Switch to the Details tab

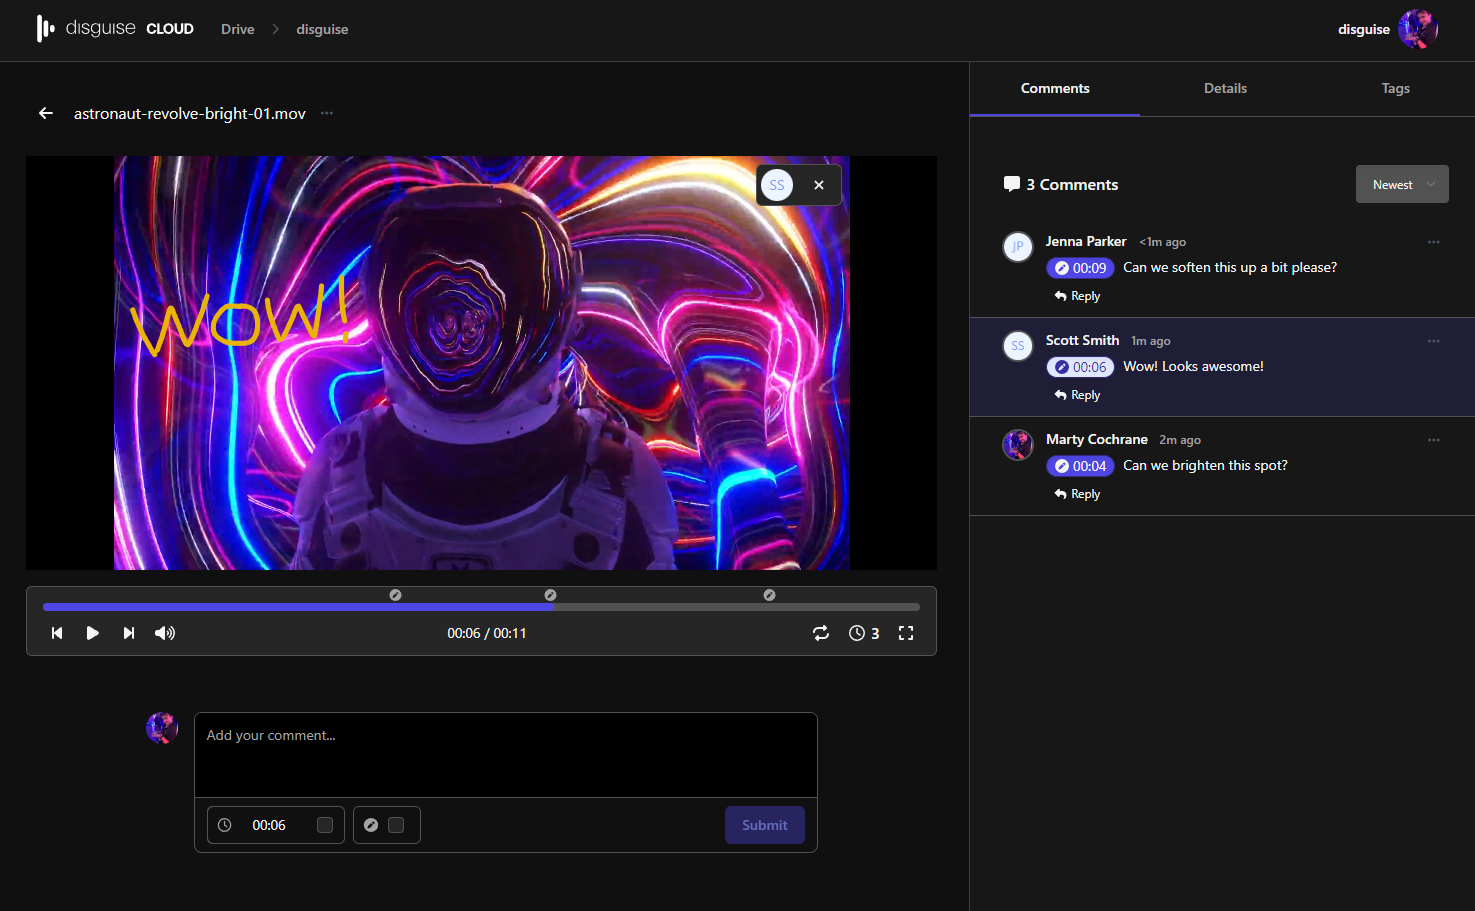(1225, 88)
